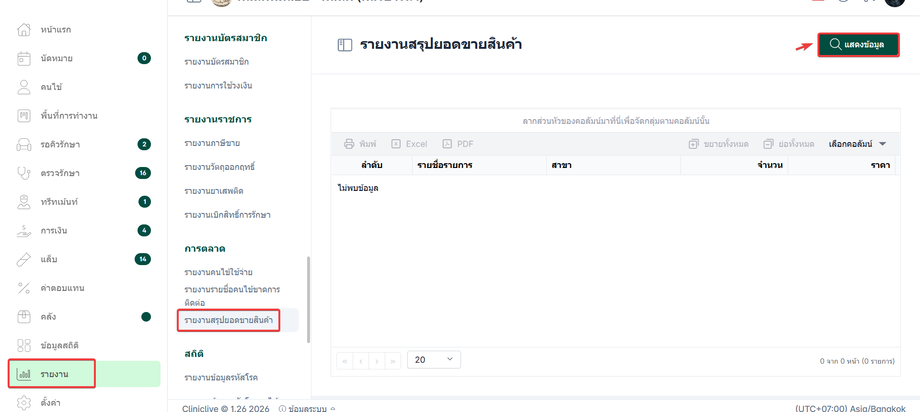Sort by the รายชื่อรายการ column header
920x412 pixels.
click(x=479, y=166)
